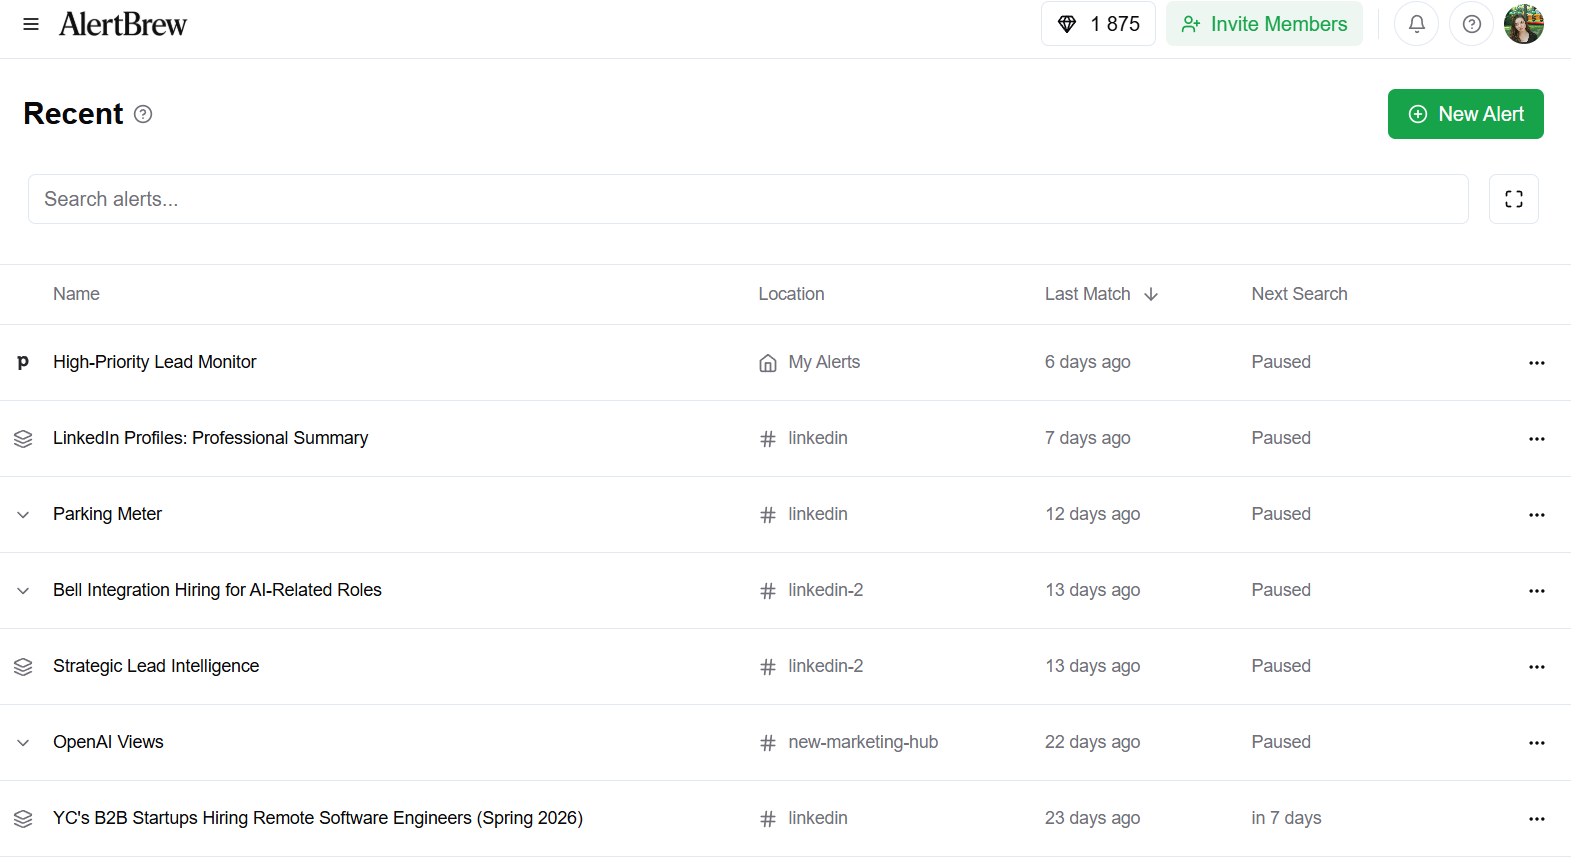Screen dimensions: 1571x867
Task: Click '22 days ago' last match cell
Action: pyautogui.click(x=1093, y=742)
